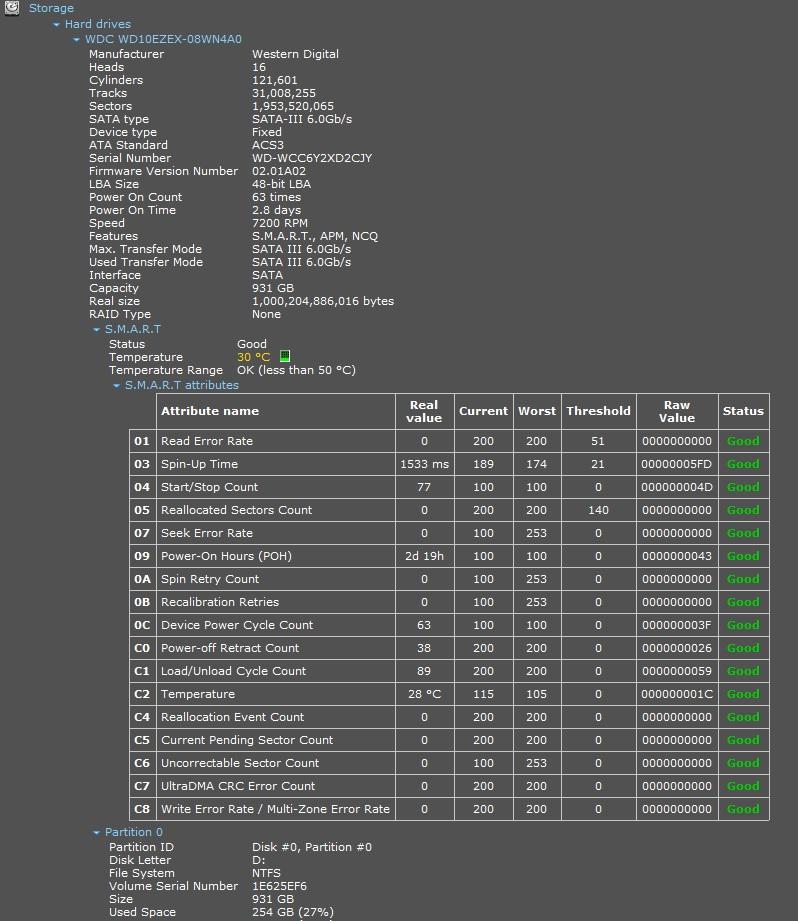The height and width of the screenshot is (921, 798).
Task: Click the OK (less than 50 °C) text
Action: tap(296, 370)
